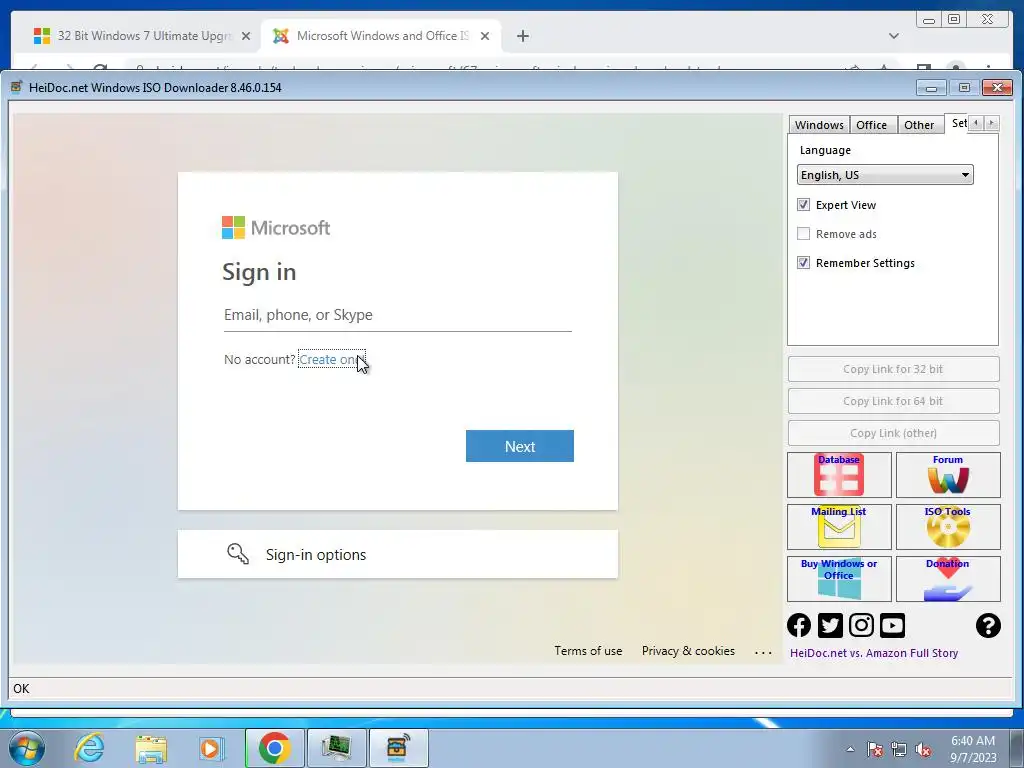
Task: Click Action Center flag tray icon
Action: [x=874, y=749]
